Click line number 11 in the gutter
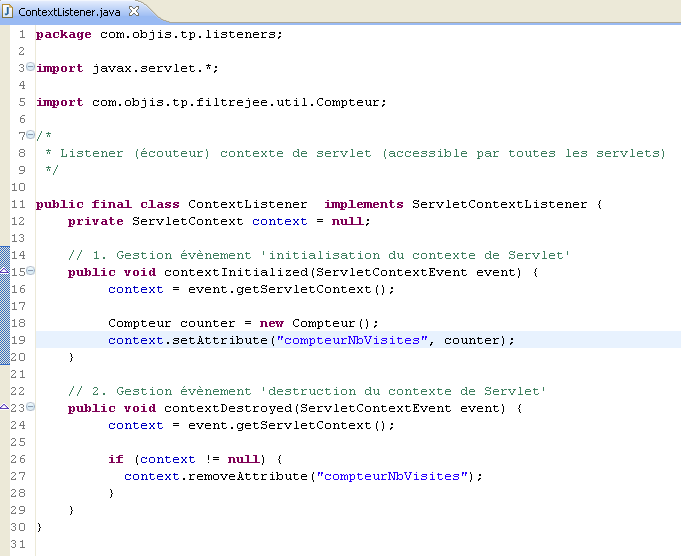Image resolution: width=681 pixels, height=556 pixels. 18,204
